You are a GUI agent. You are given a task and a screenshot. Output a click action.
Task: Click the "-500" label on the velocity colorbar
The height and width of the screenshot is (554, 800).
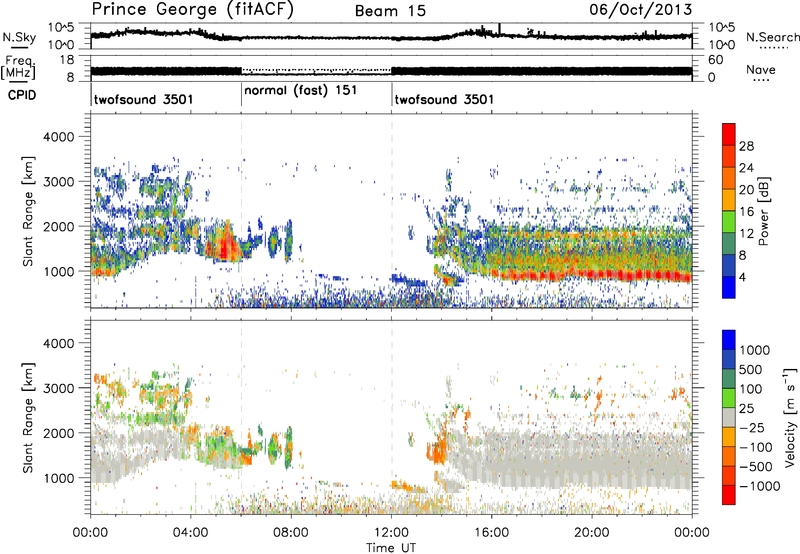click(x=756, y=467)
